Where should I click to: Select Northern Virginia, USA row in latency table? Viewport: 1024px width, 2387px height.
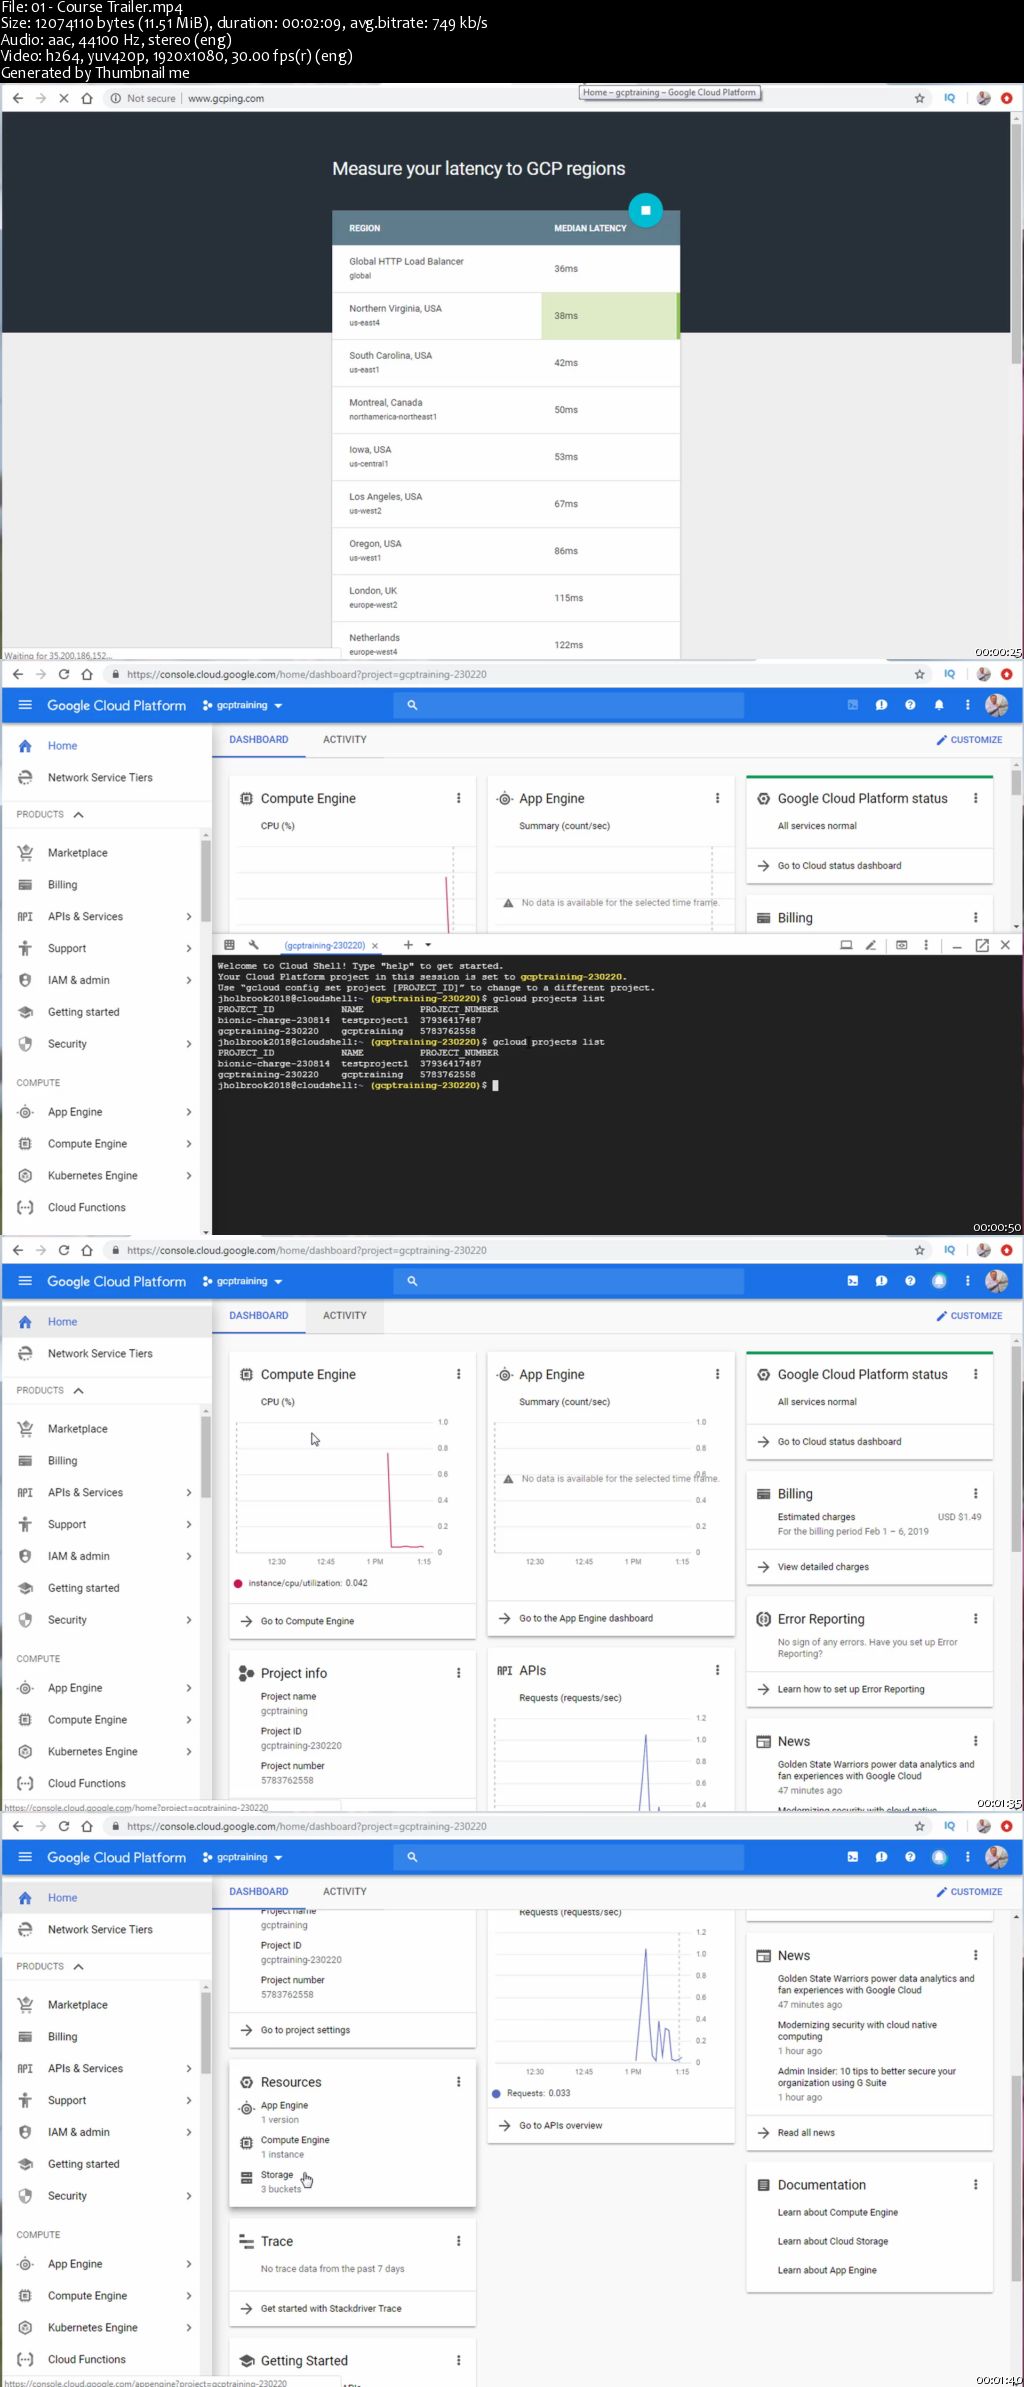tap(506, 315)
